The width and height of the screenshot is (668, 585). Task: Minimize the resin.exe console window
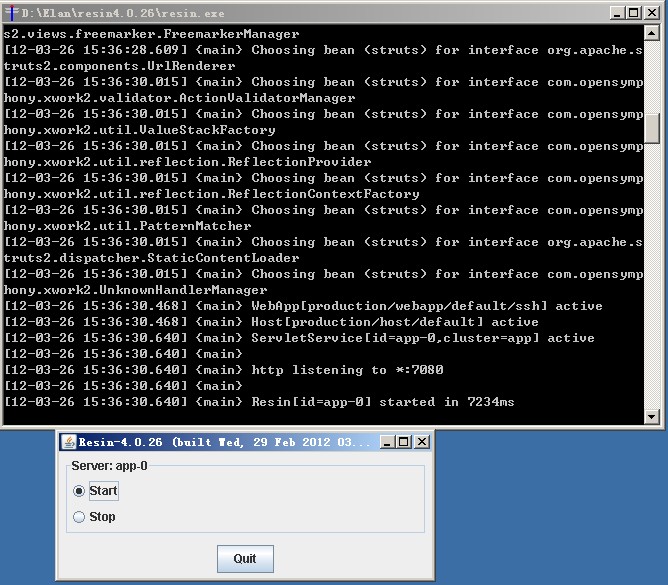[617, 13]
